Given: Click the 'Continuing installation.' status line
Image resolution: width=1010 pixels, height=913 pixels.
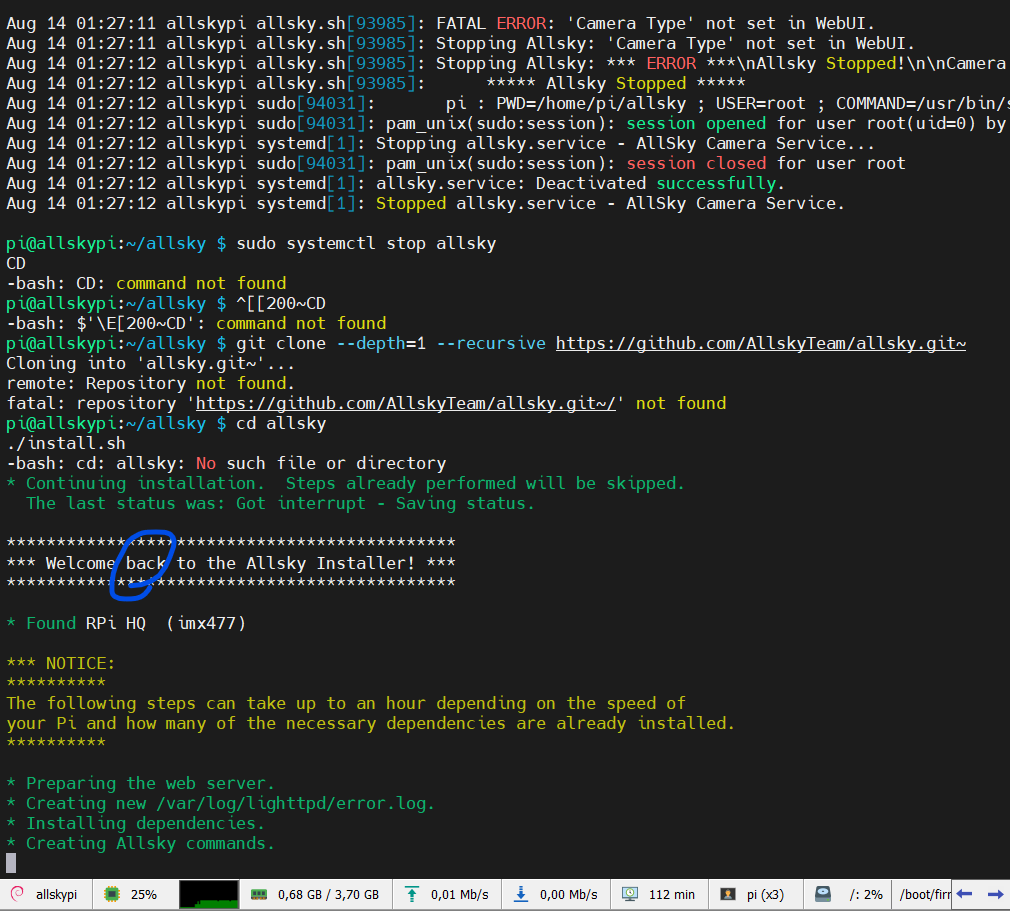Looking at the screenshot, I should click(345, 483).
